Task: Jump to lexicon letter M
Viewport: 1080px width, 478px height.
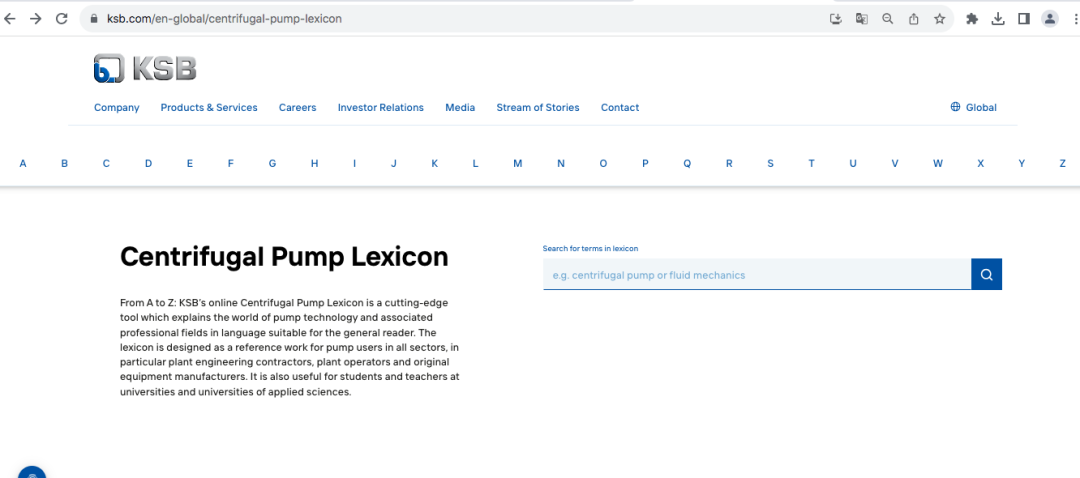Action: 517,163
